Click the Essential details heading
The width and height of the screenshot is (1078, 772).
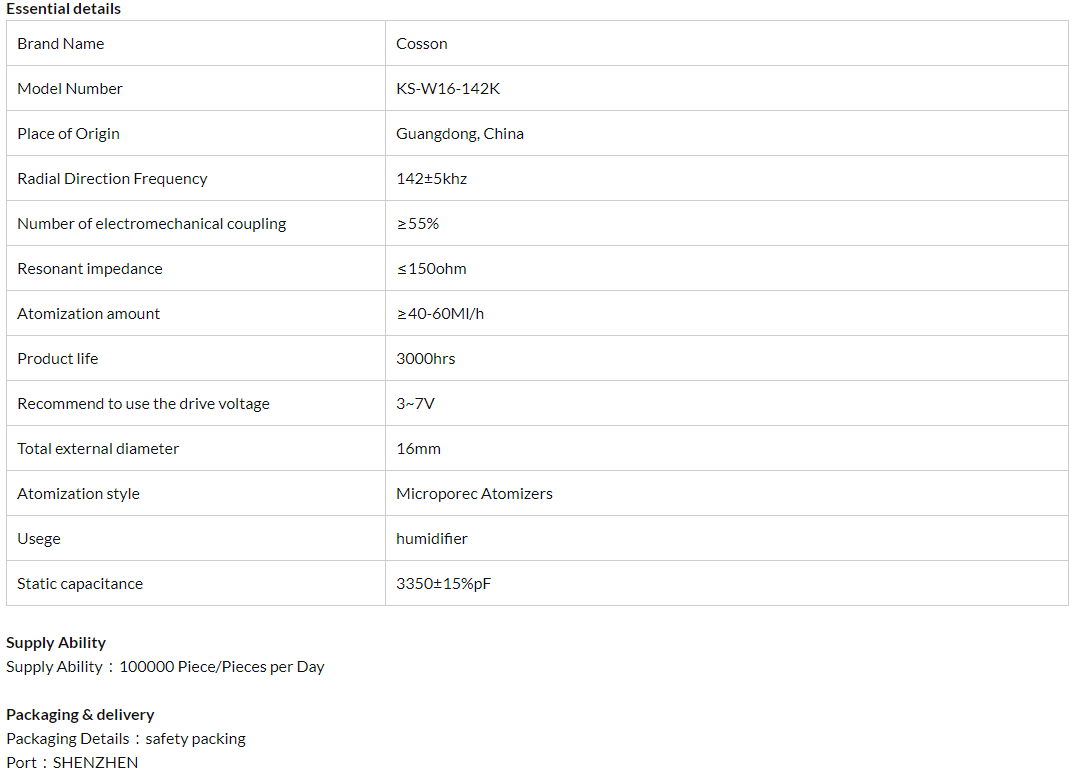click(x=63, y=9)
